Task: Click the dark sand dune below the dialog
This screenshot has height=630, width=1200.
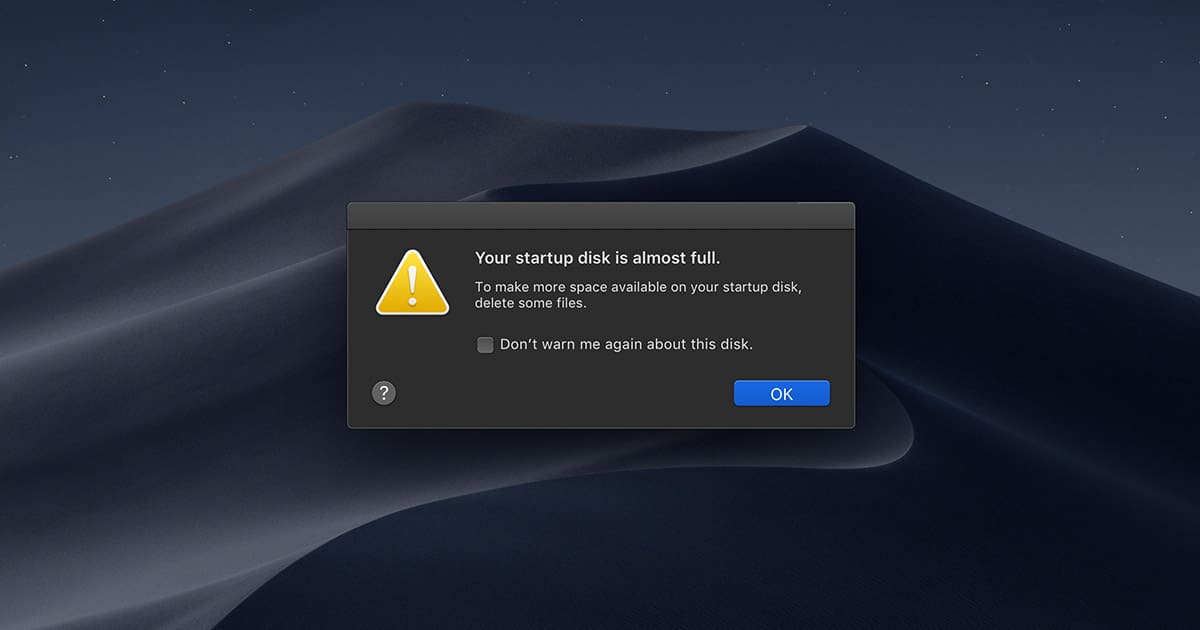Action: pos(600,530)
